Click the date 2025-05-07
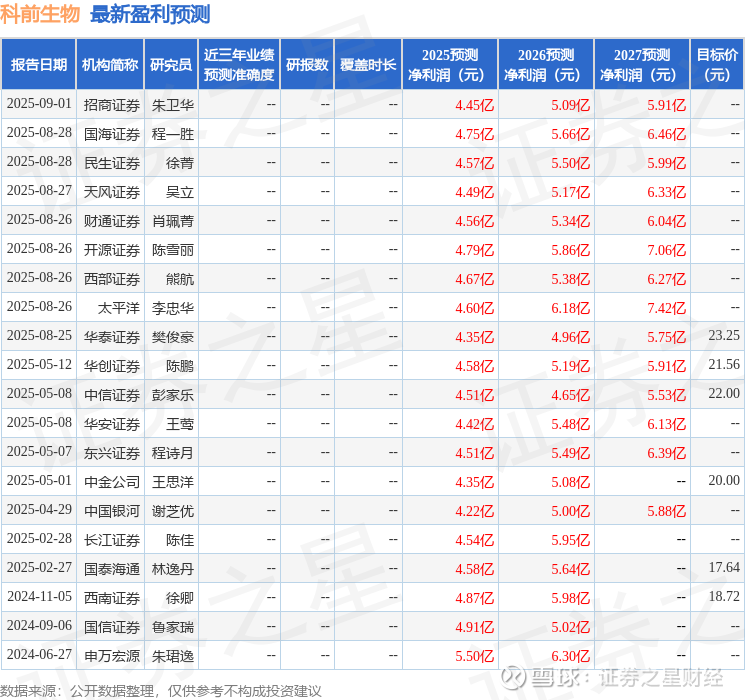The width and height of the screenshot is (745, 700). tap(39, 451)
